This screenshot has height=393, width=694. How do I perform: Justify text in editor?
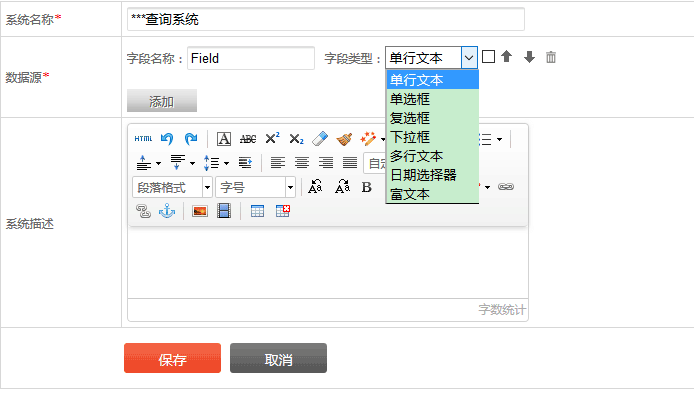350,163
